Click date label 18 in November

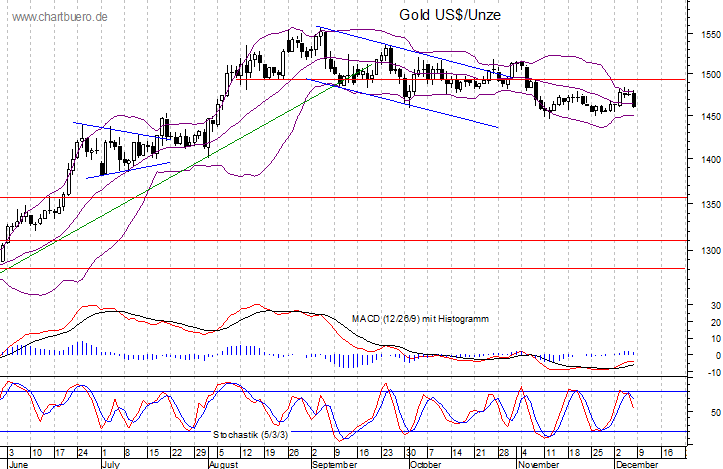574,453
